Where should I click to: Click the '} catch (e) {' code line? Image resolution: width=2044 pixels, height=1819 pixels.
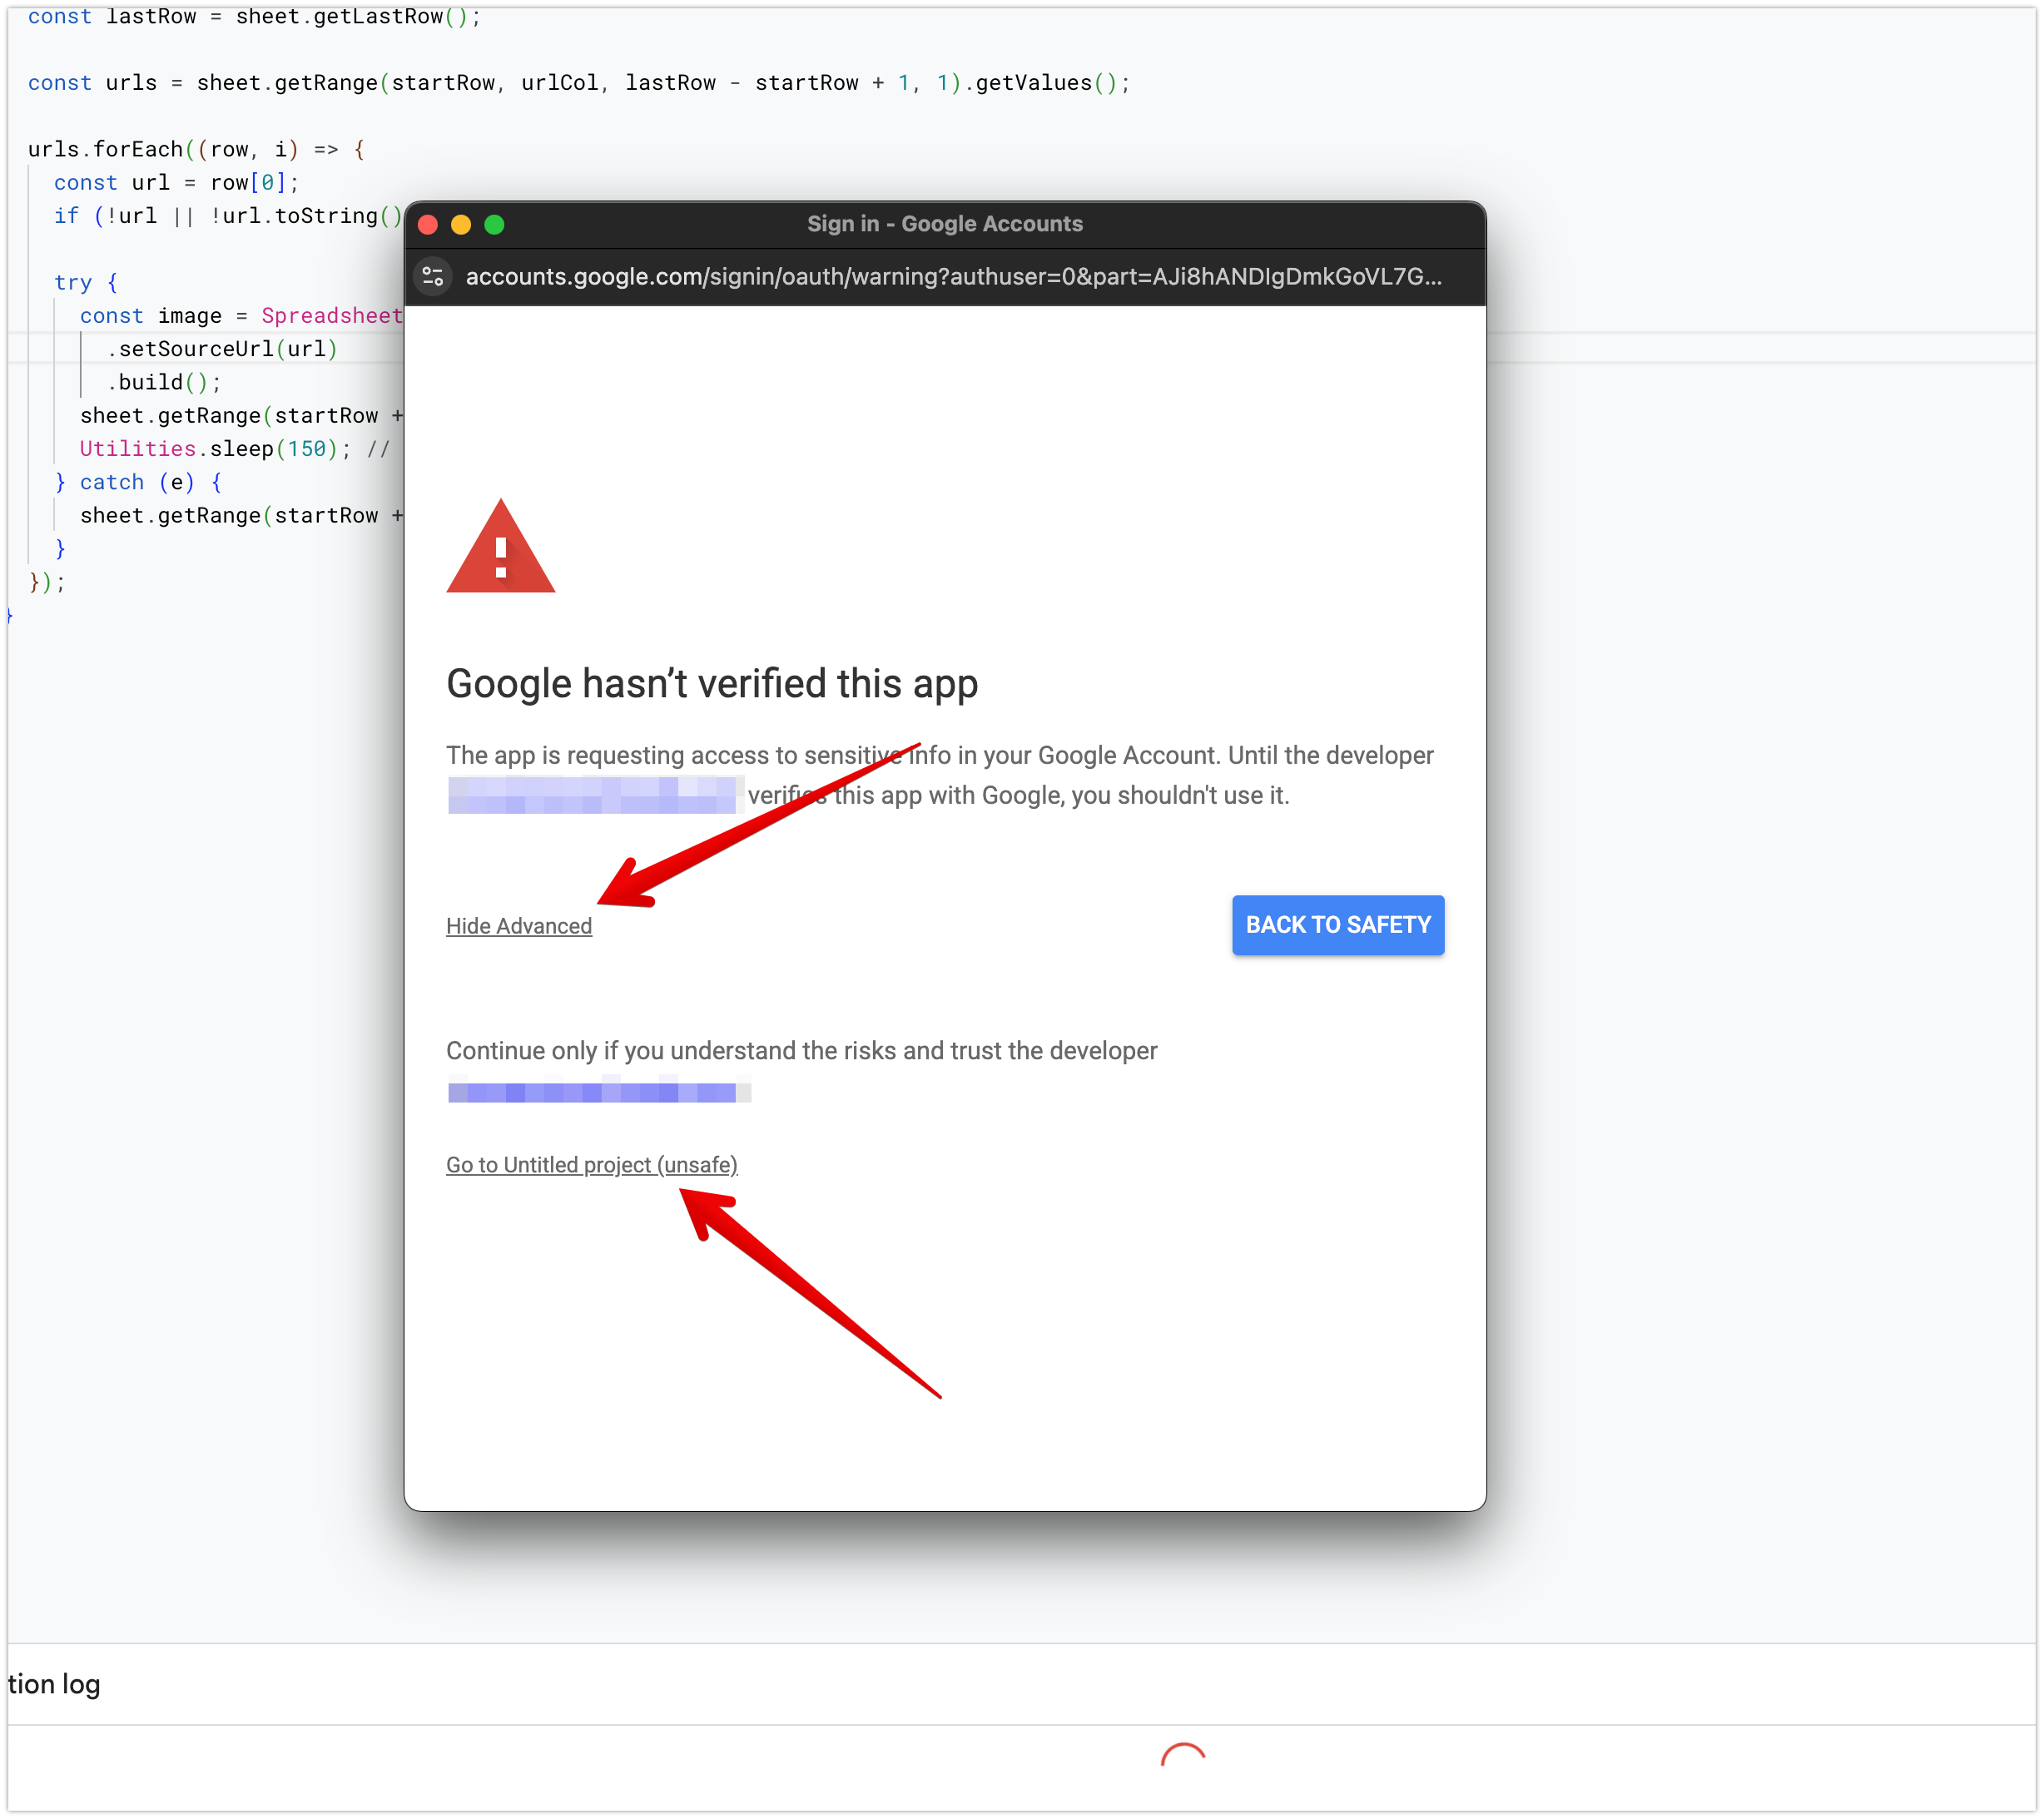click(x=138, y=482)
